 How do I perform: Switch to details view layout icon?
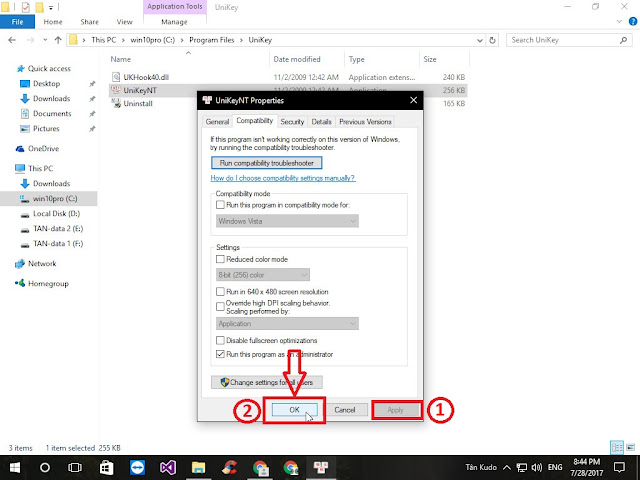tap(617, 448)
